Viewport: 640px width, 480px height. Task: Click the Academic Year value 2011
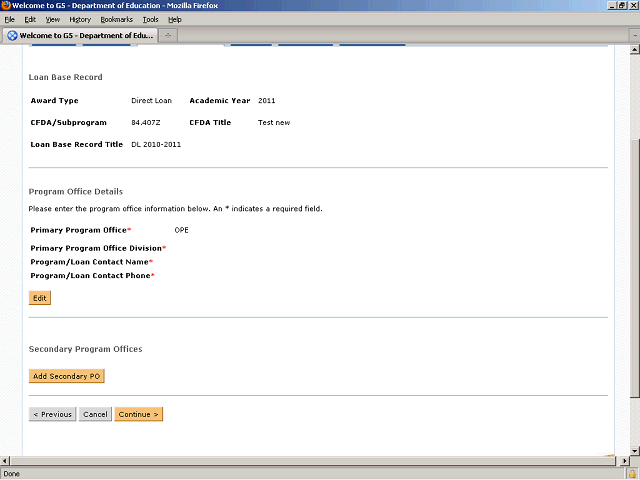tap(267, 100)
